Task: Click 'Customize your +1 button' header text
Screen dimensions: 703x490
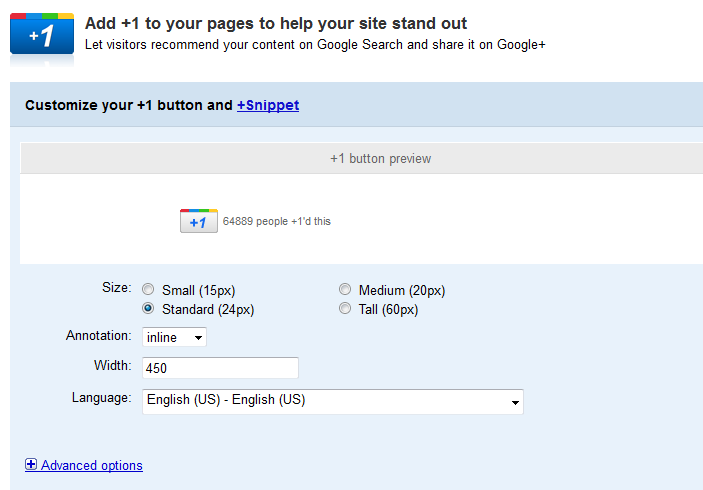Action: (129, 105)
